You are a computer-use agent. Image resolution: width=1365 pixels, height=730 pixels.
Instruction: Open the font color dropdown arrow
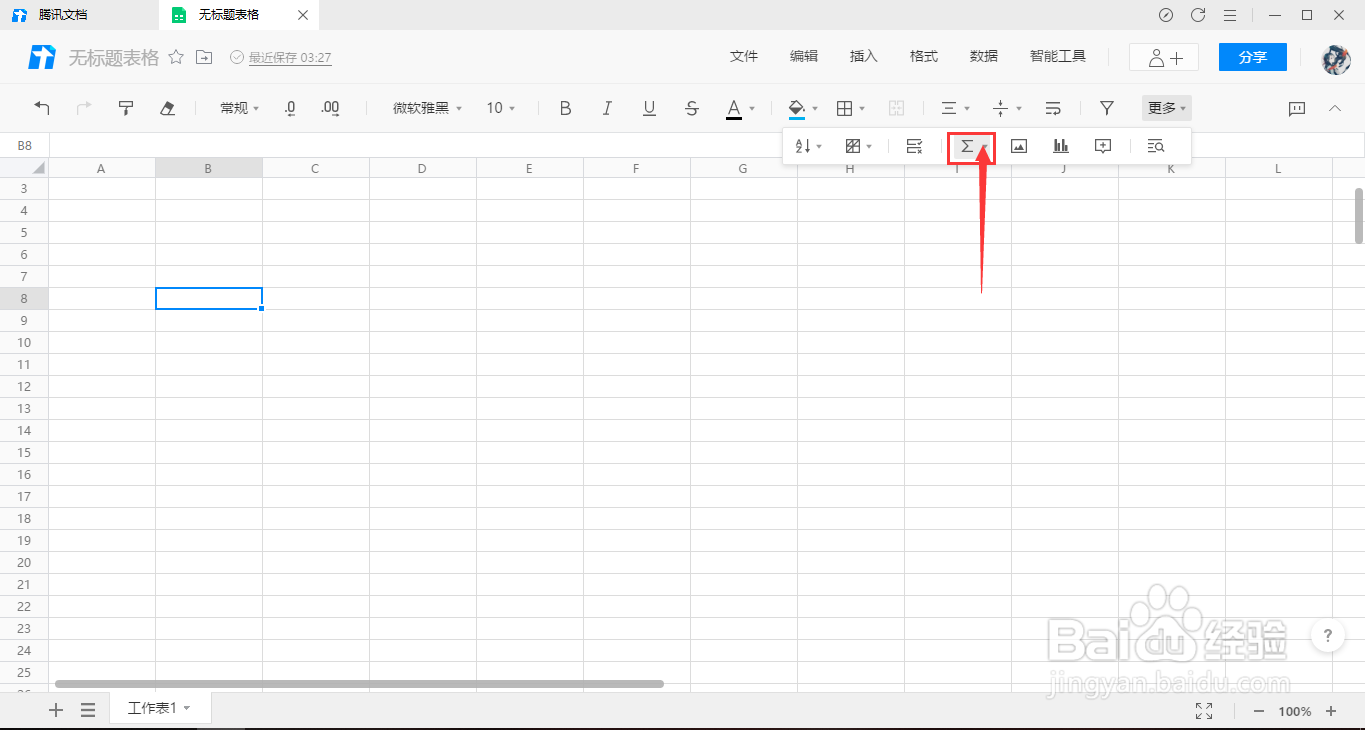(x=752, y=109)
